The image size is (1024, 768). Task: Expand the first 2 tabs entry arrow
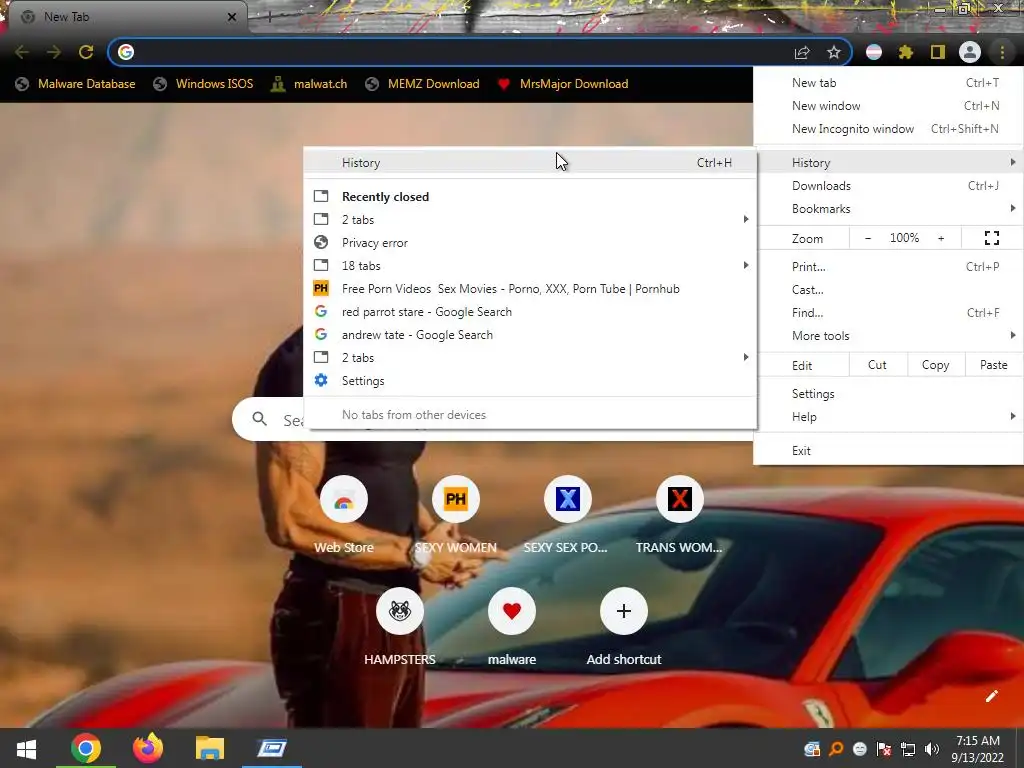(746, 219)
